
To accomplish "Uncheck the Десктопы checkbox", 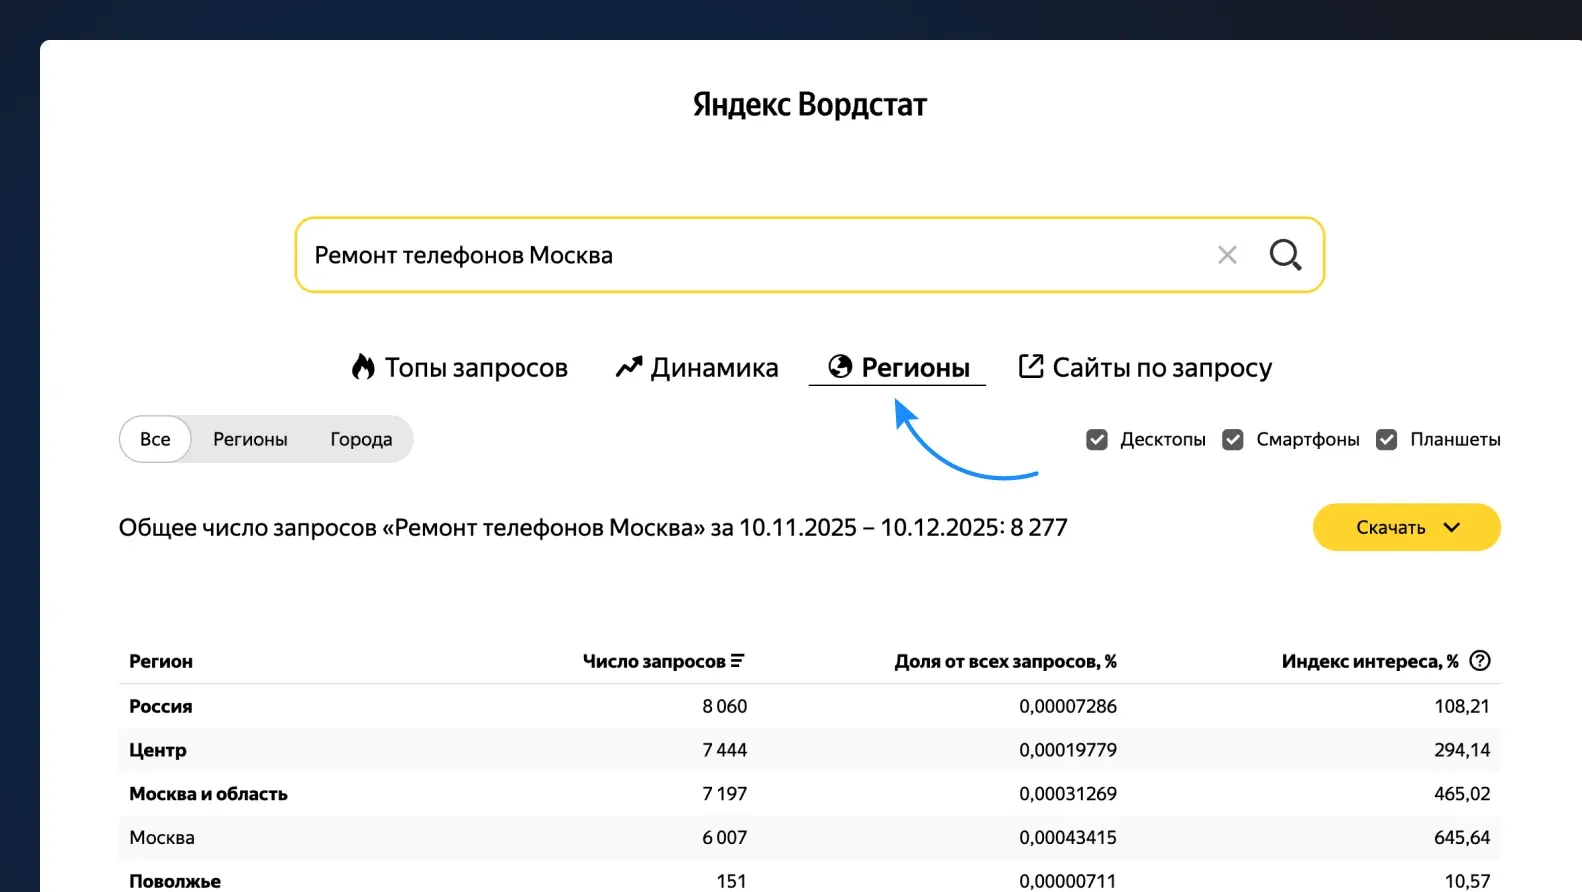I will coord(1097,439).
